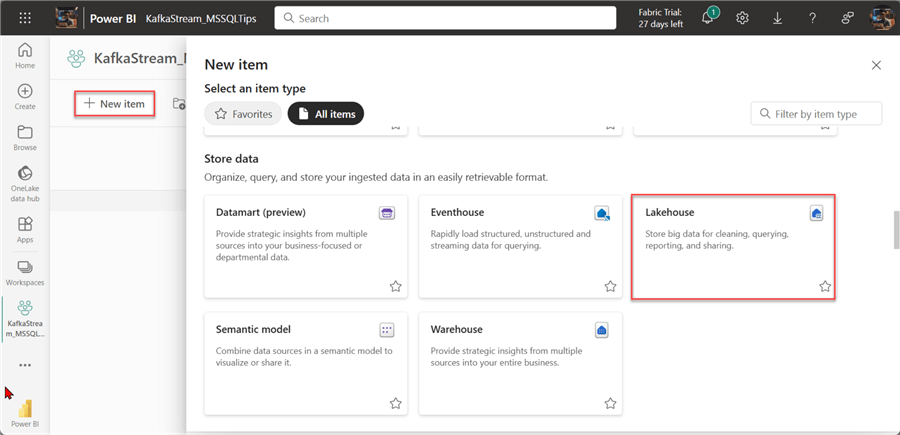
Task: Open OneLake data hub in sidebar
Action: pos(25,180)
